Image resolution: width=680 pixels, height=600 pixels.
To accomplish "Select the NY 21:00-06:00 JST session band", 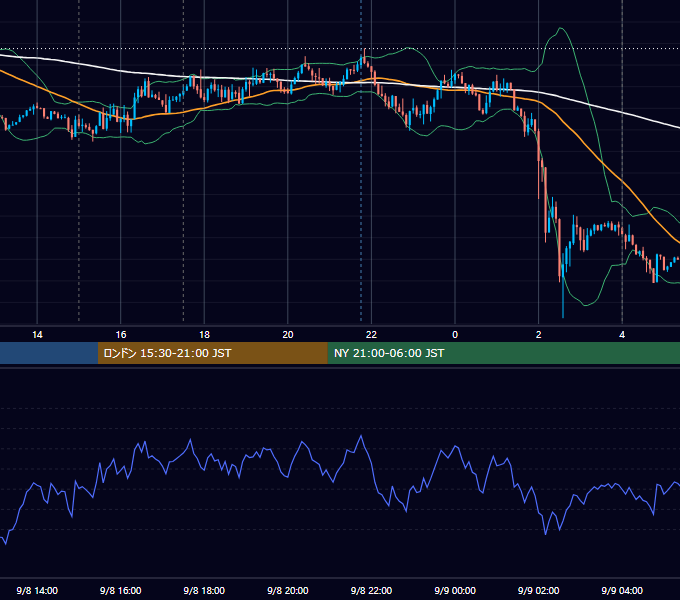I will click(x=503, y=353).
